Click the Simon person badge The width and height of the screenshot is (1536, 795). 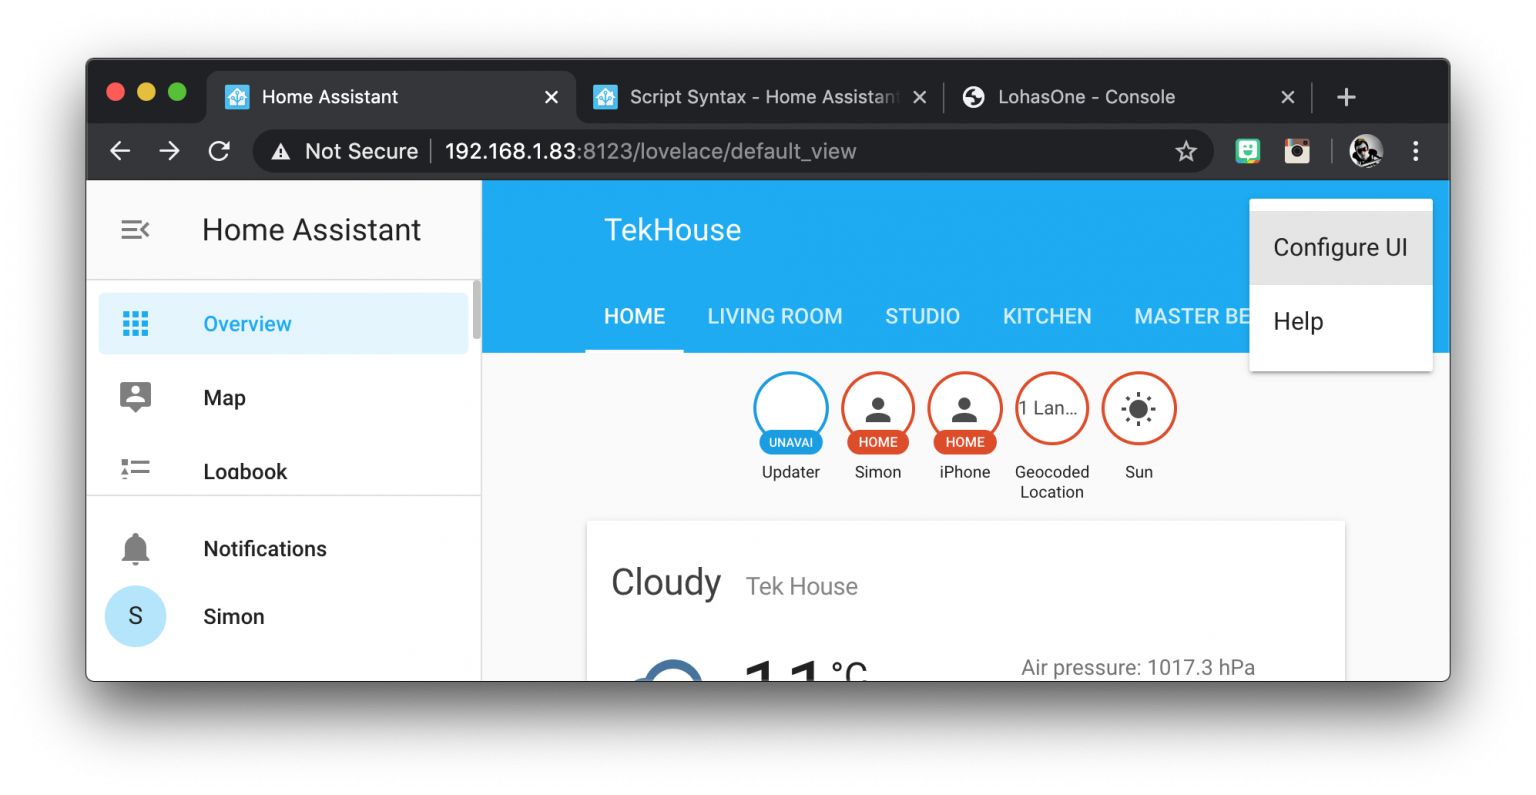pos(877,409)
